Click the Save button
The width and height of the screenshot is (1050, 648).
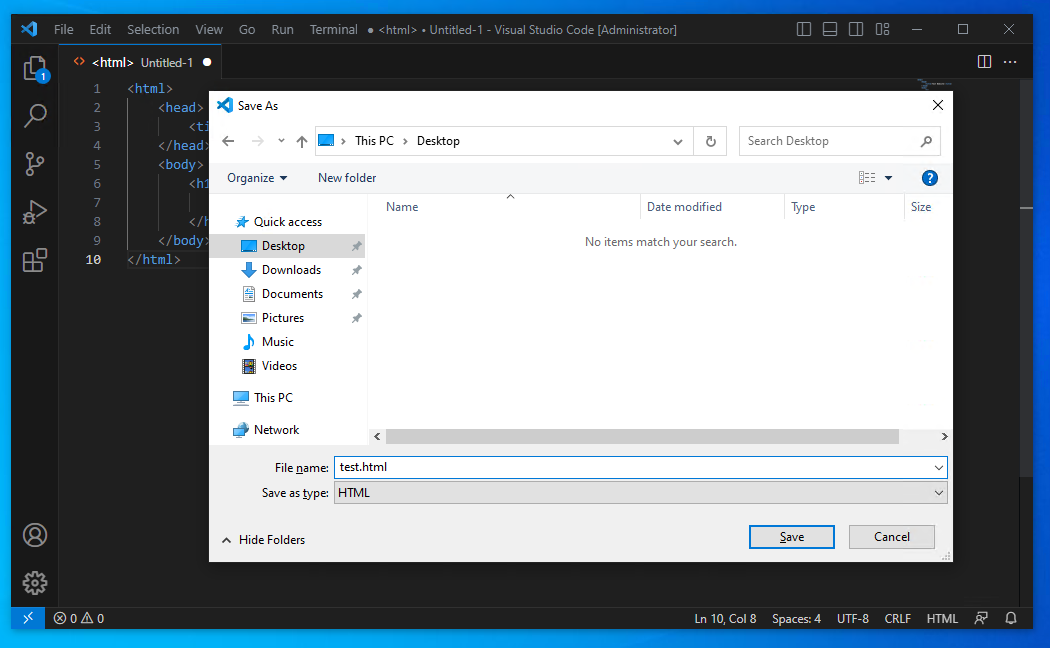(x=792, y=537)
